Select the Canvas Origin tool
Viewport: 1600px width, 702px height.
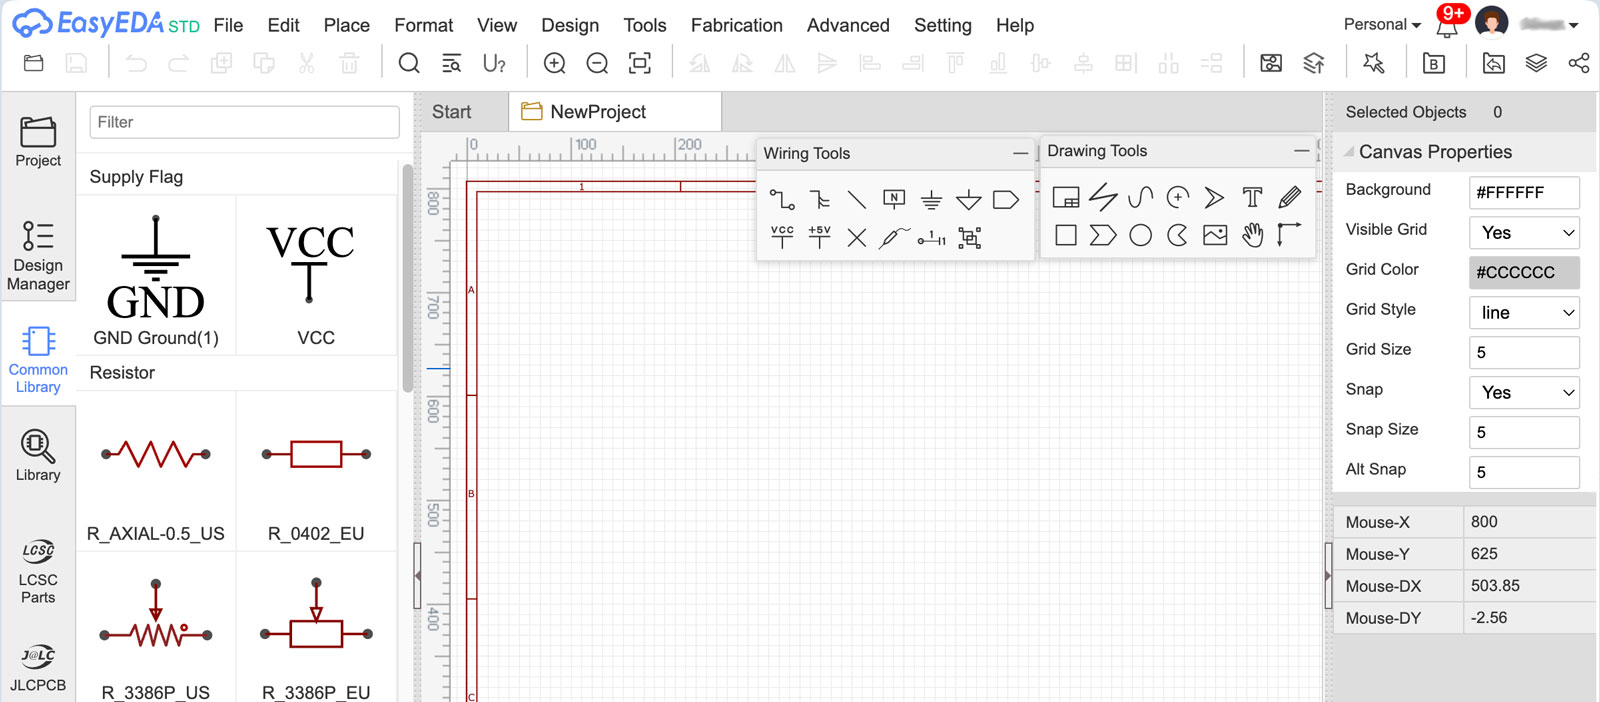(1289, 235)
